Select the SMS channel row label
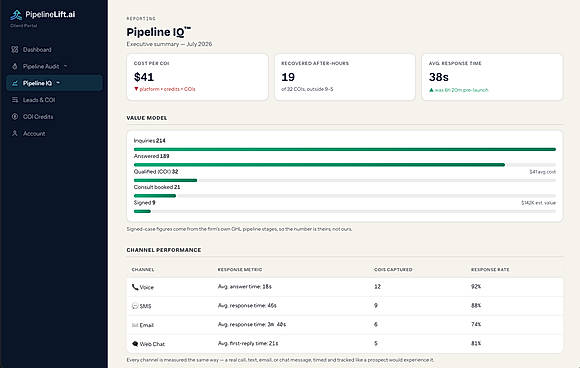Screen dimensions: 580x368 [x=145, y=306]
